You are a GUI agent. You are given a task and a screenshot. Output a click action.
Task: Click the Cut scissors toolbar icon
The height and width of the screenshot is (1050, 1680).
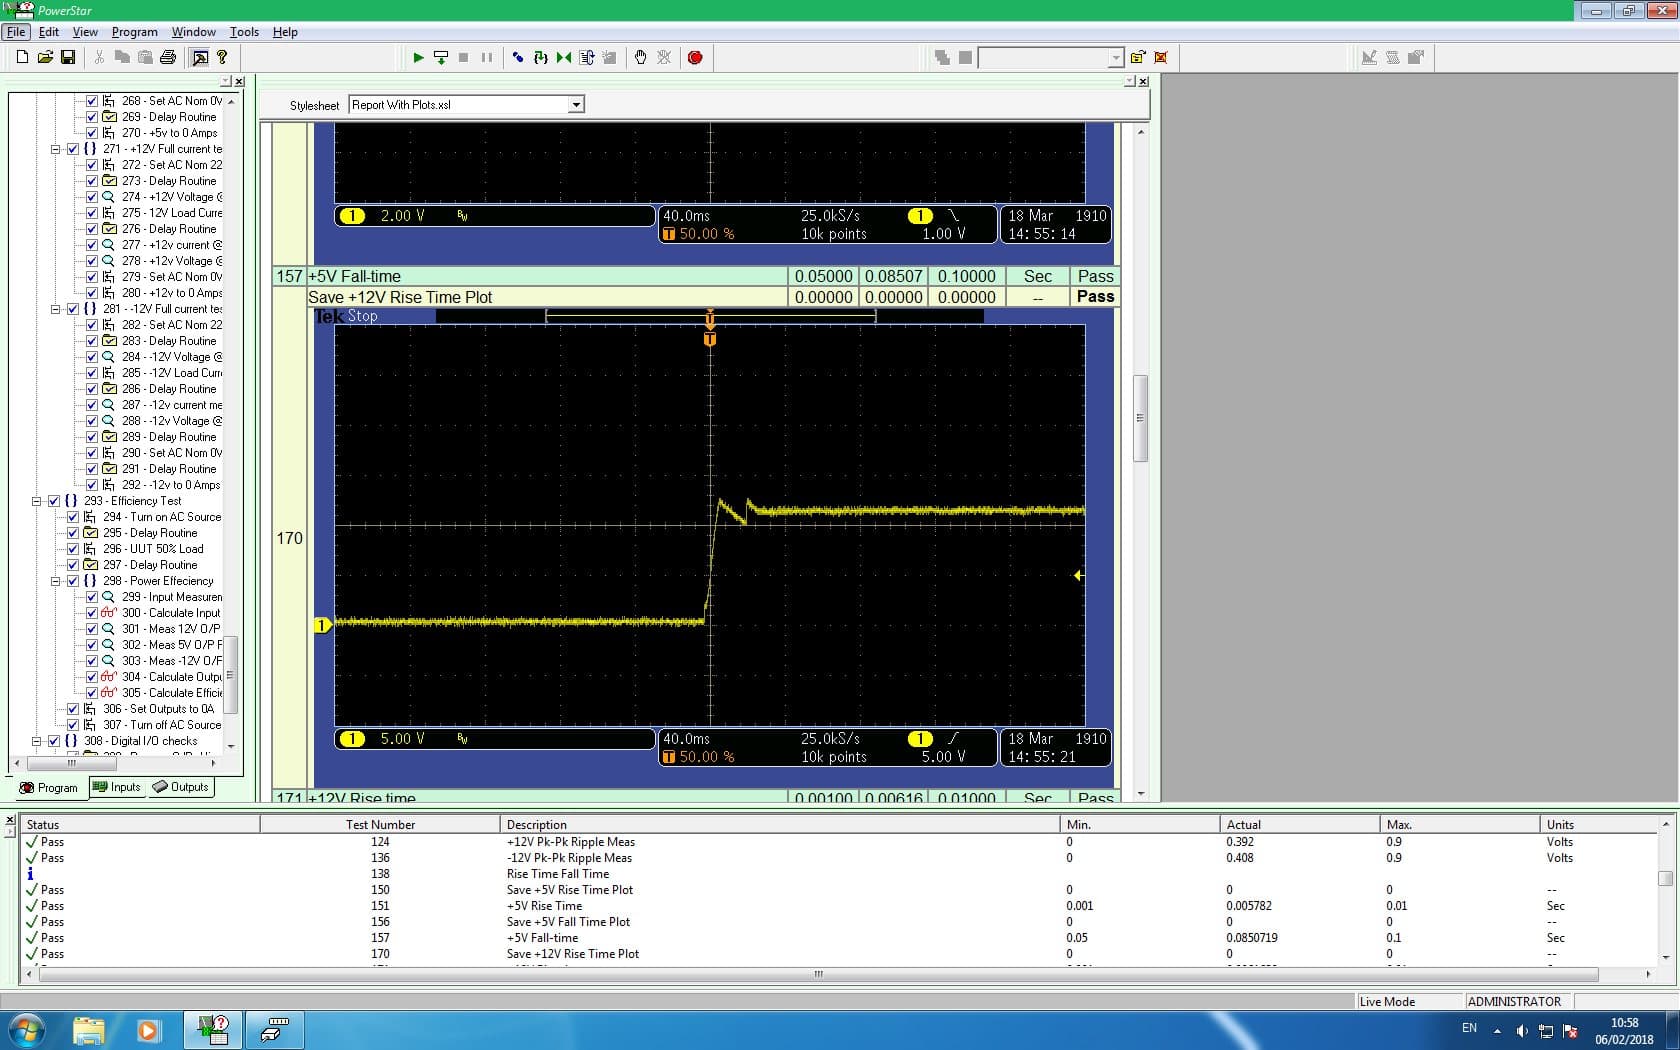(x=99, y=57)
